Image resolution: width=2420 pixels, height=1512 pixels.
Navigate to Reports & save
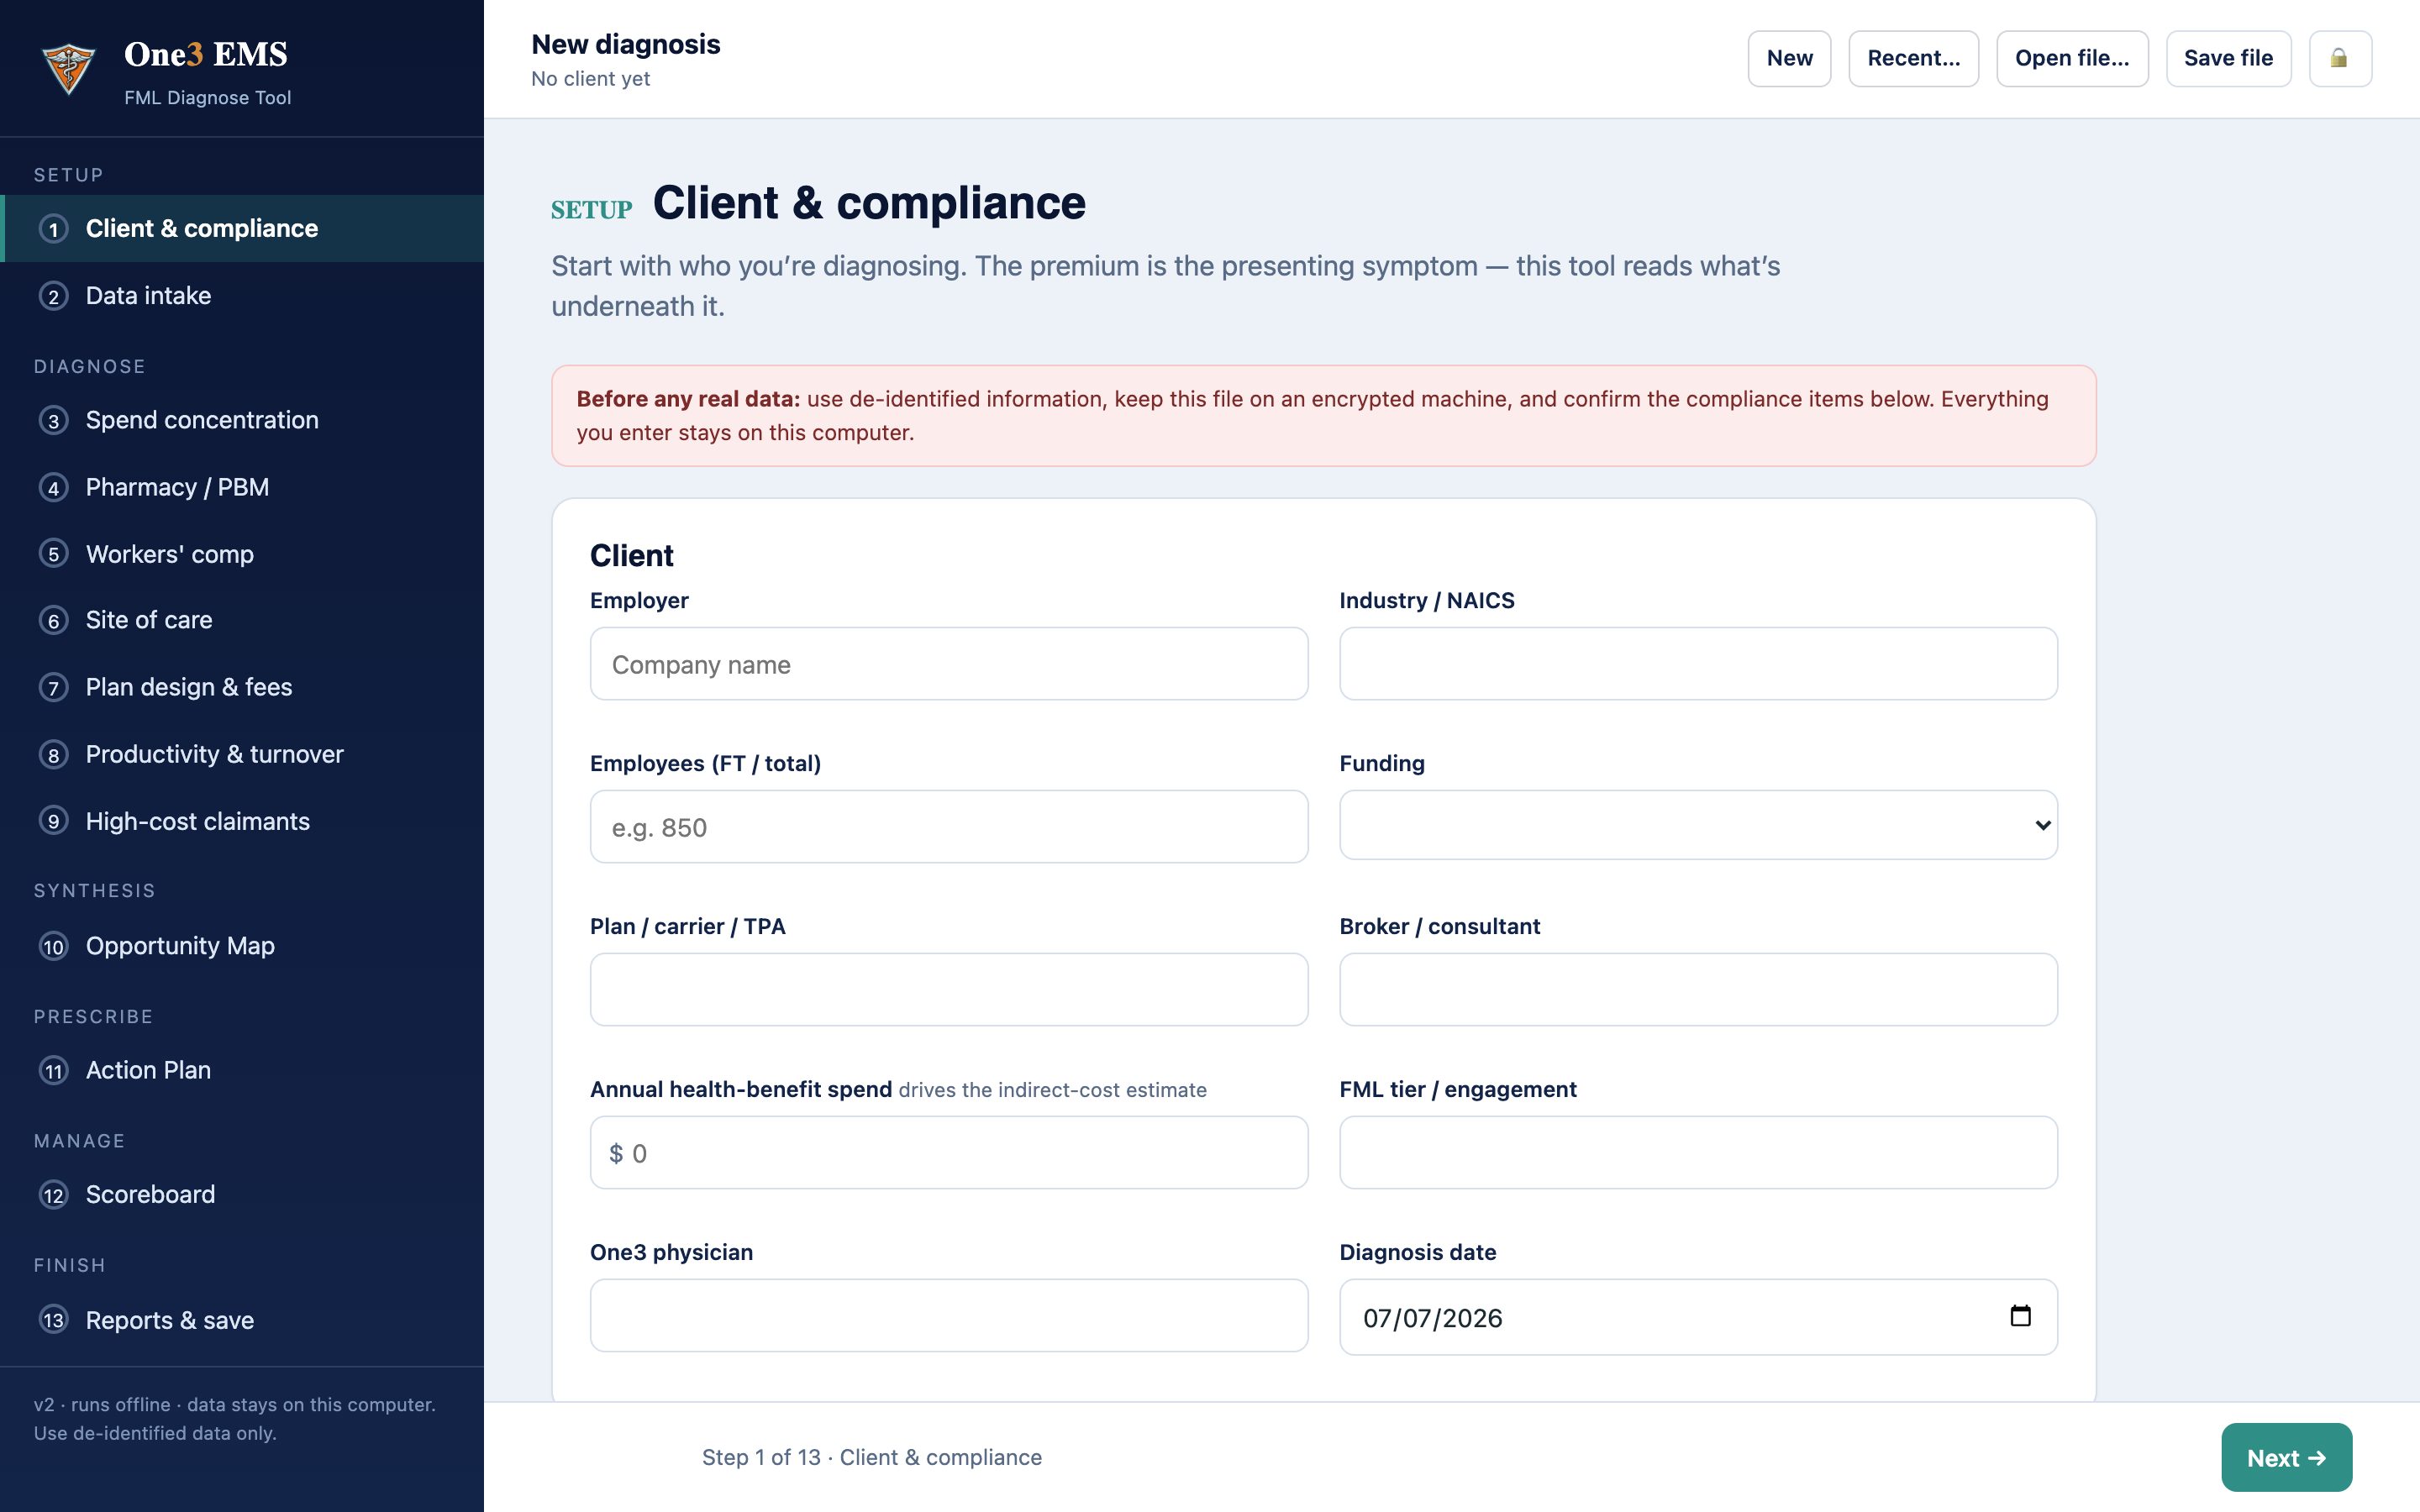(242, 1320)
